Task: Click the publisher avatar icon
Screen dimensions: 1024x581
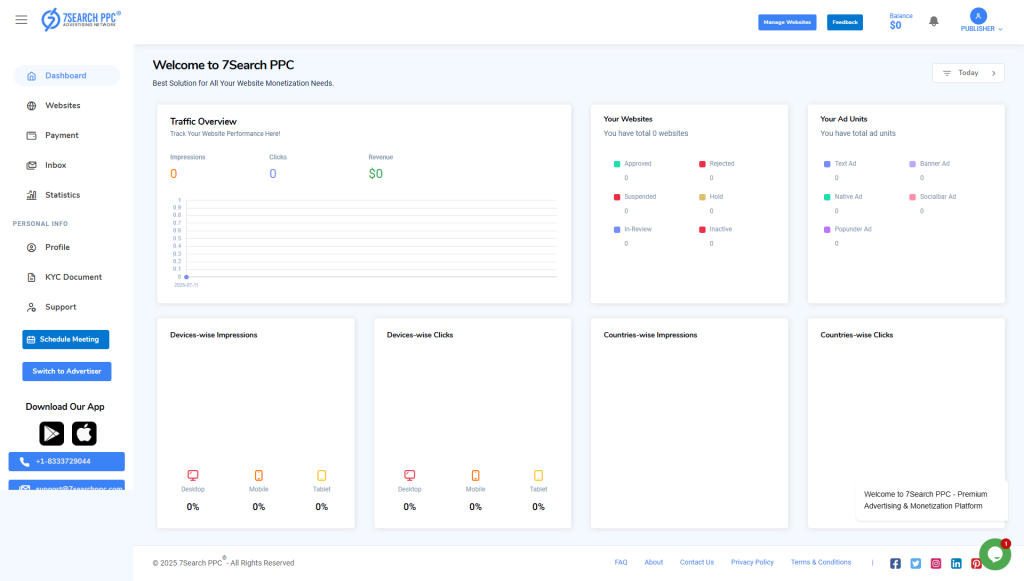Action: (978, 16)
